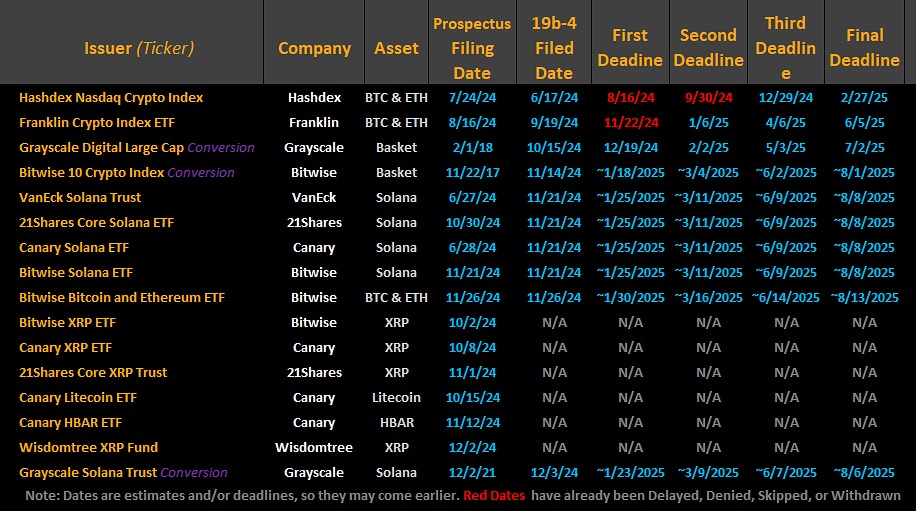Viewport: 916px width, 511px height.
Task: Click red 8/16/24 first deadline cell
Action: click(x=630, y=98)
